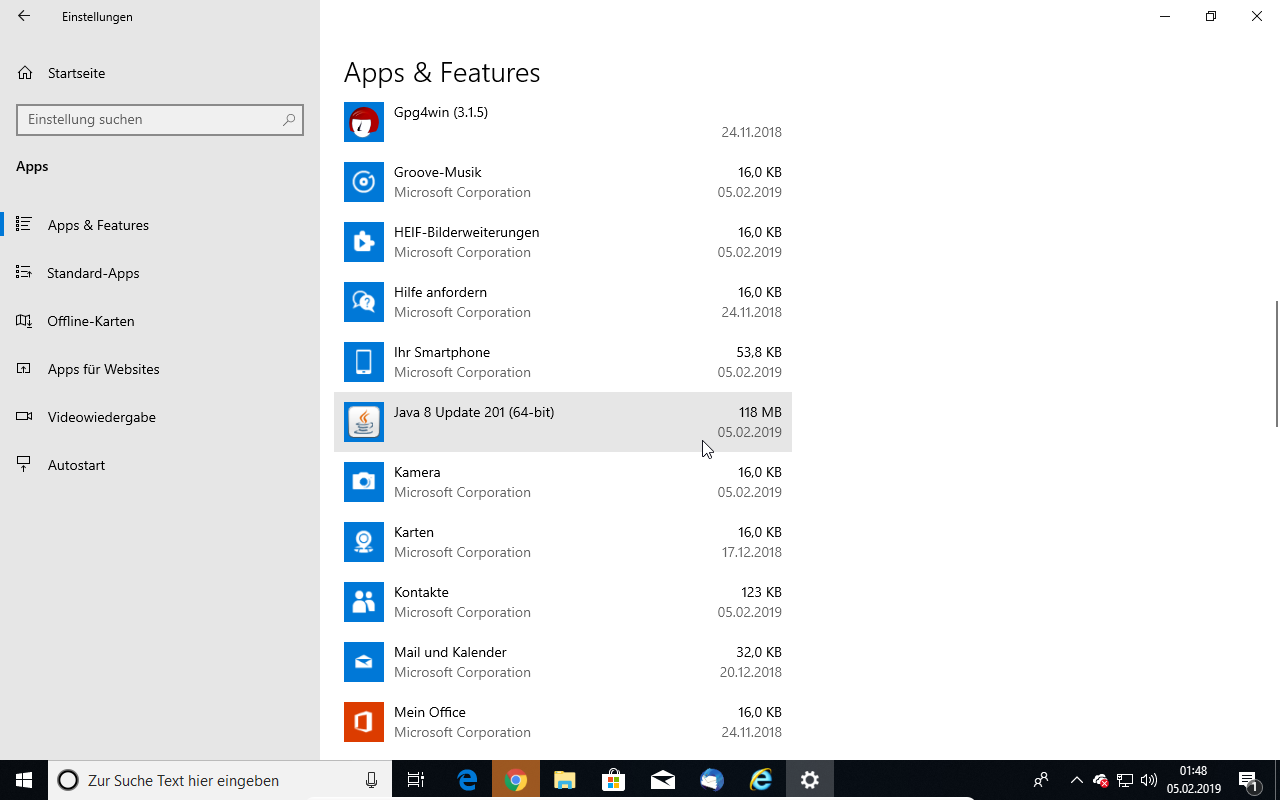Click the Kontakte people icon

click(x=364, y=602)
